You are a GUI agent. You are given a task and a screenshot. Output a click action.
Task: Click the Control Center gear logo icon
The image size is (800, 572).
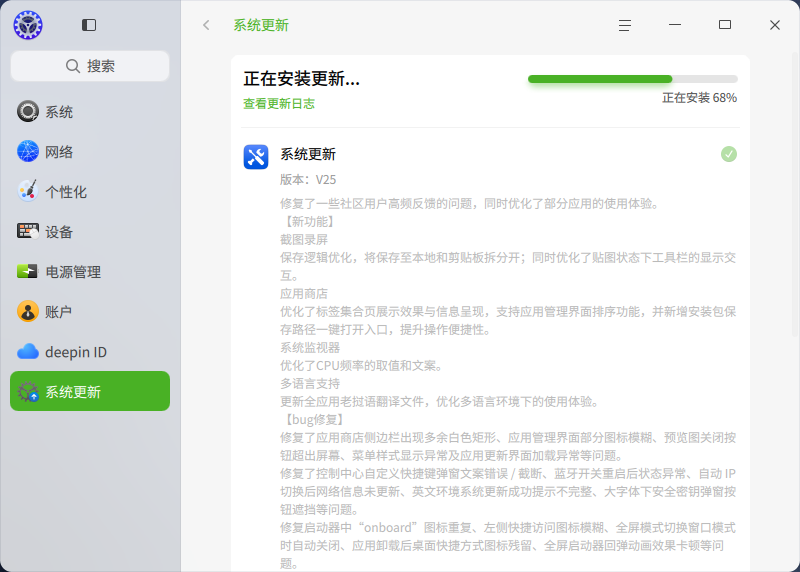click(28, 25)
